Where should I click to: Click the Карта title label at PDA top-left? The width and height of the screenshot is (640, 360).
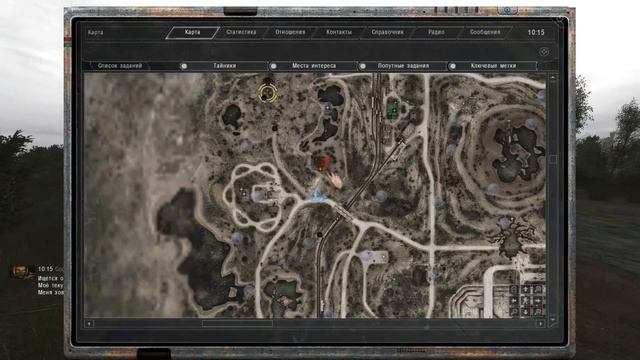click(x=96, y=32)
